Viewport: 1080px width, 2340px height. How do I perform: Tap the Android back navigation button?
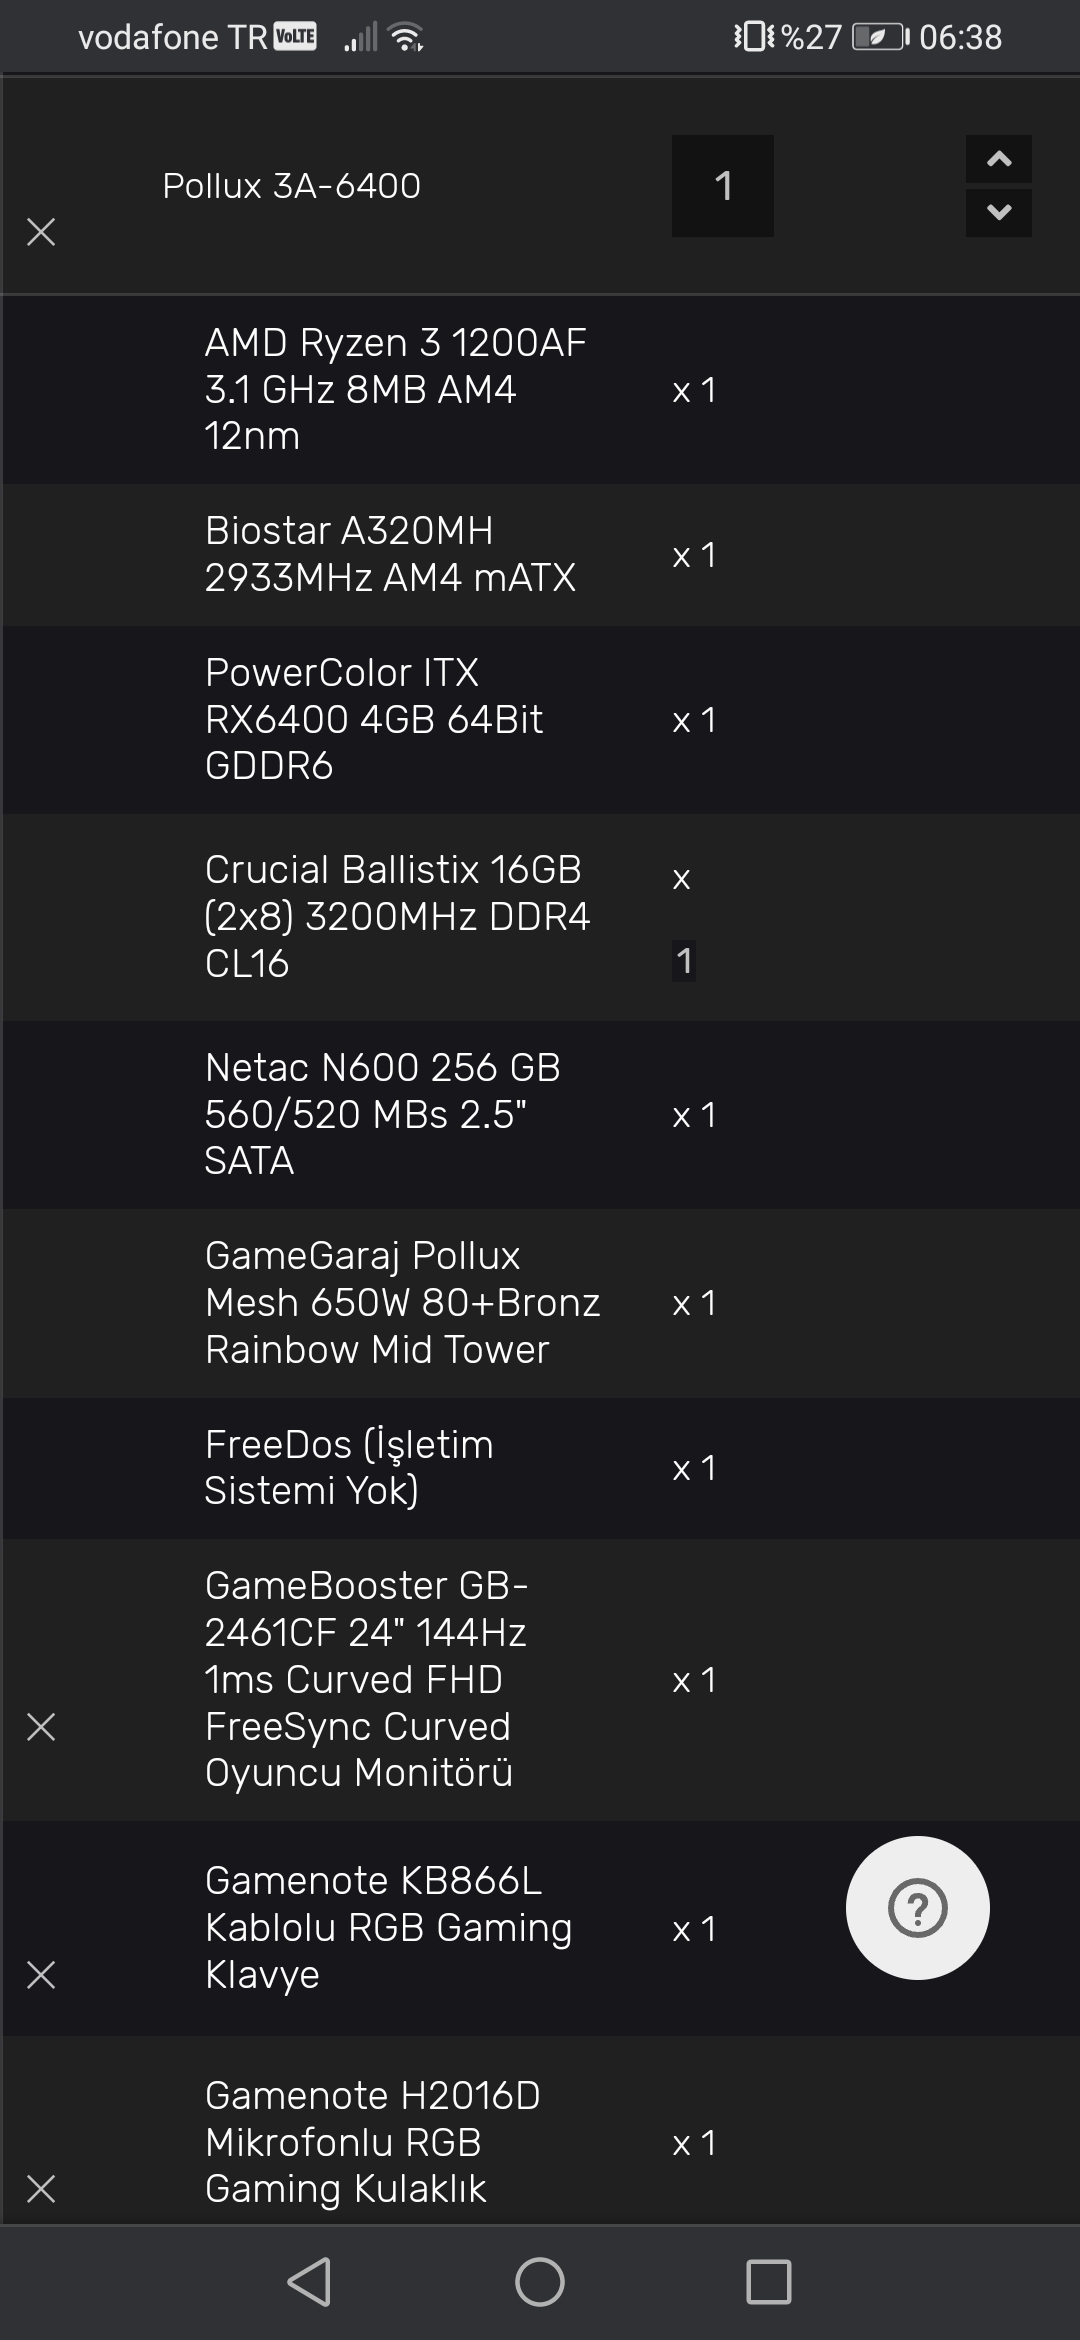click(x=310, y=2282)
